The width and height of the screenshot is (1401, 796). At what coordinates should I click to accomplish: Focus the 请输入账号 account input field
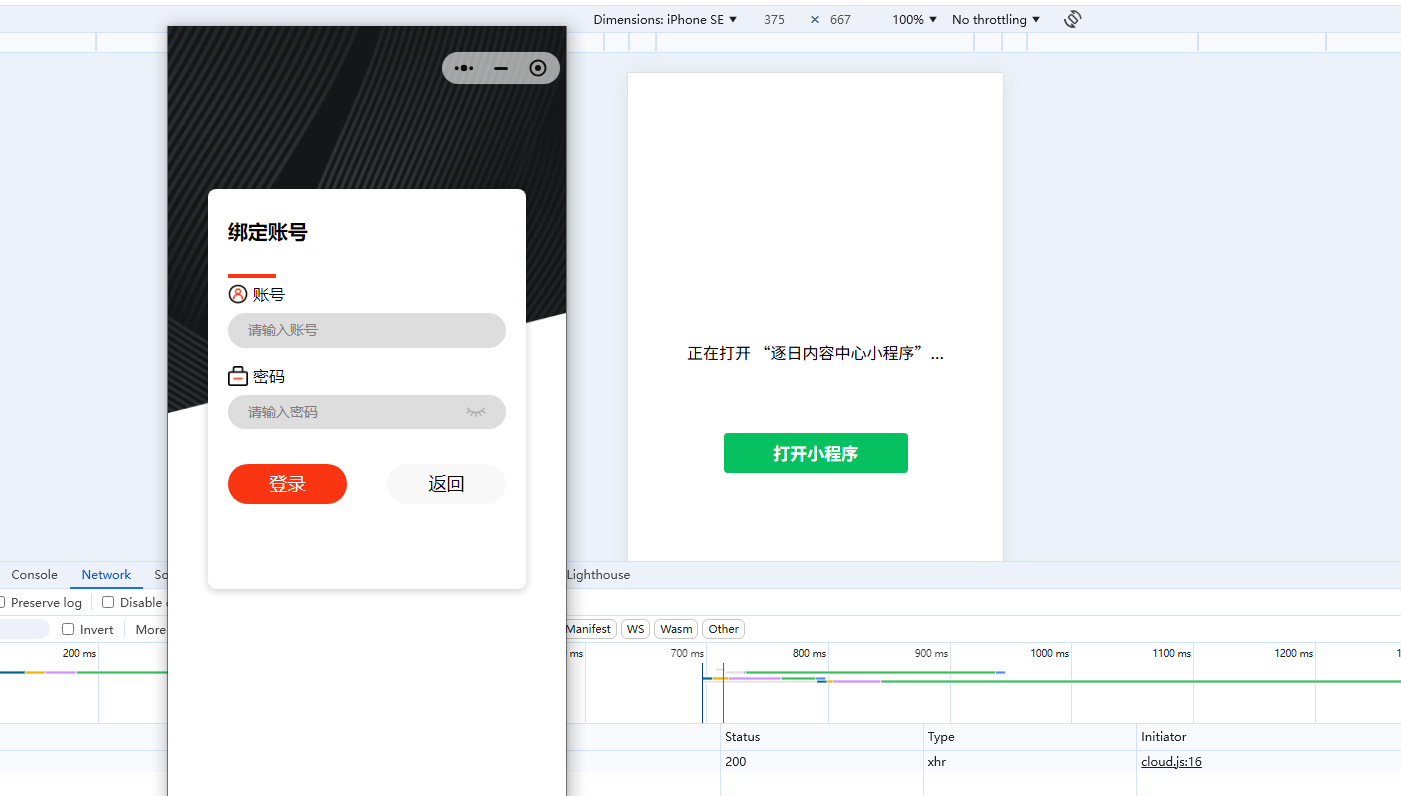pyautogui.click(x=367, y=330)
